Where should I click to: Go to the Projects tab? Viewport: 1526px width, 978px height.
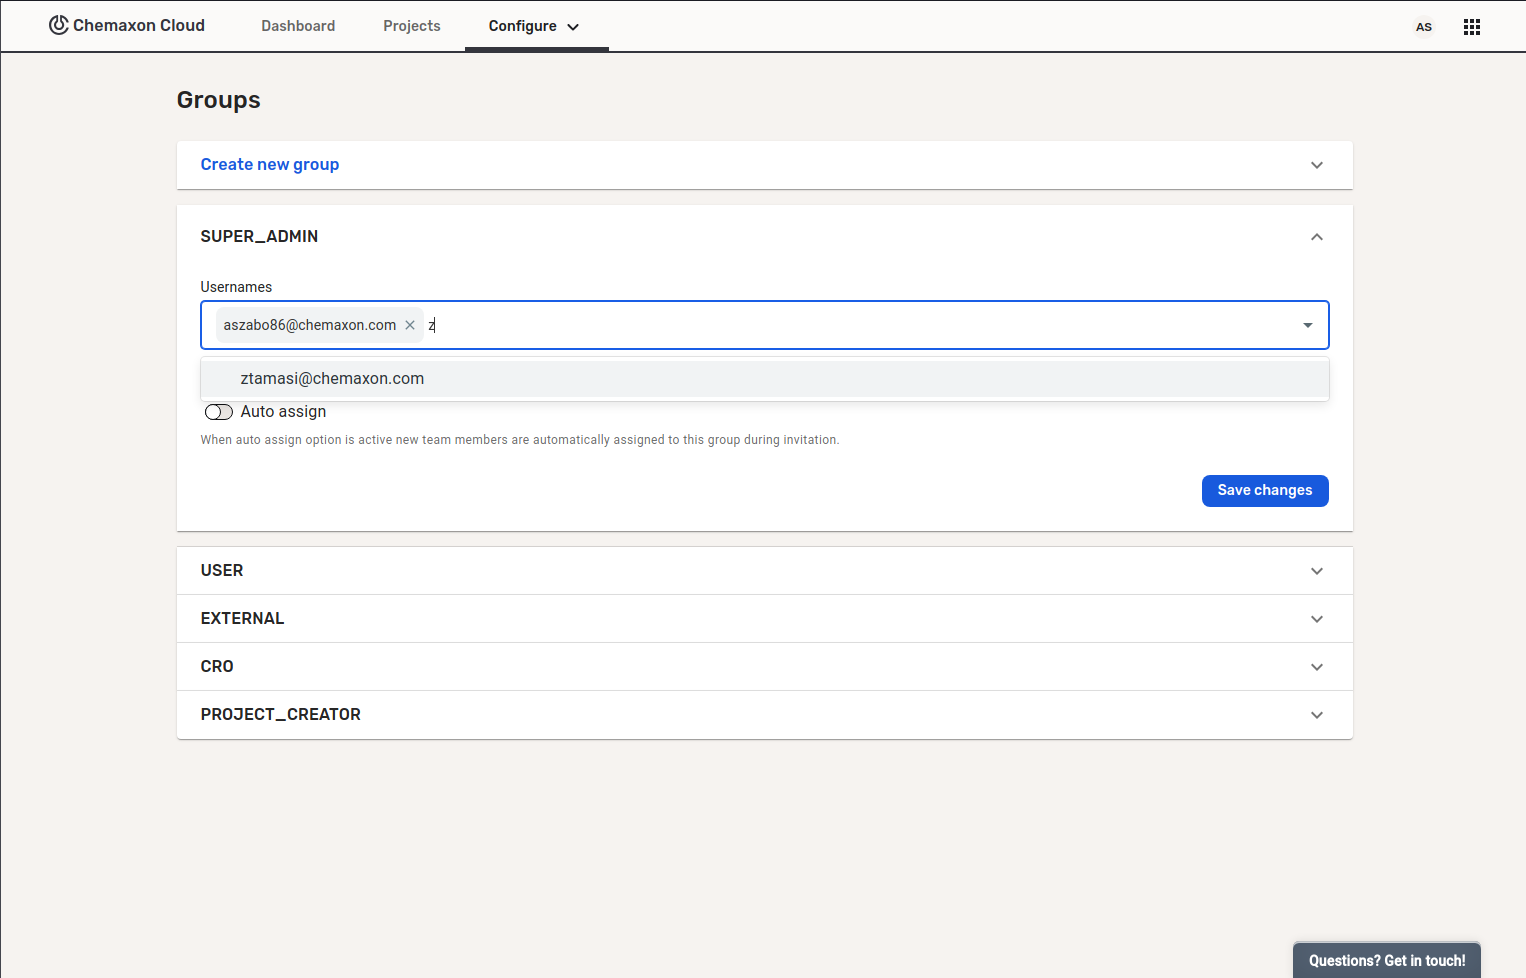point(411,26)
